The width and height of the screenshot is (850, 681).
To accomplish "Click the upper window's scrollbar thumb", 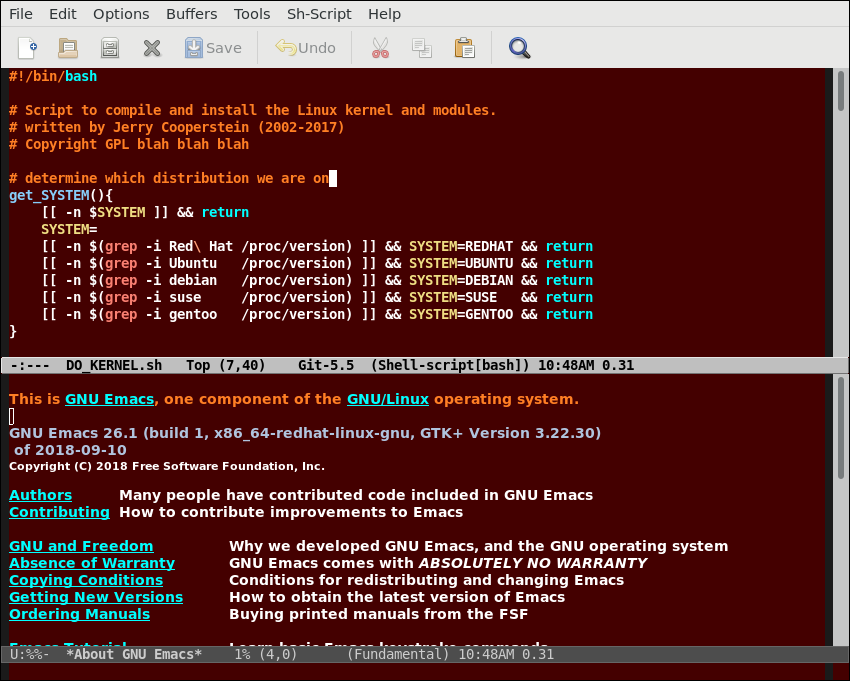I will (x=841, y=91).
